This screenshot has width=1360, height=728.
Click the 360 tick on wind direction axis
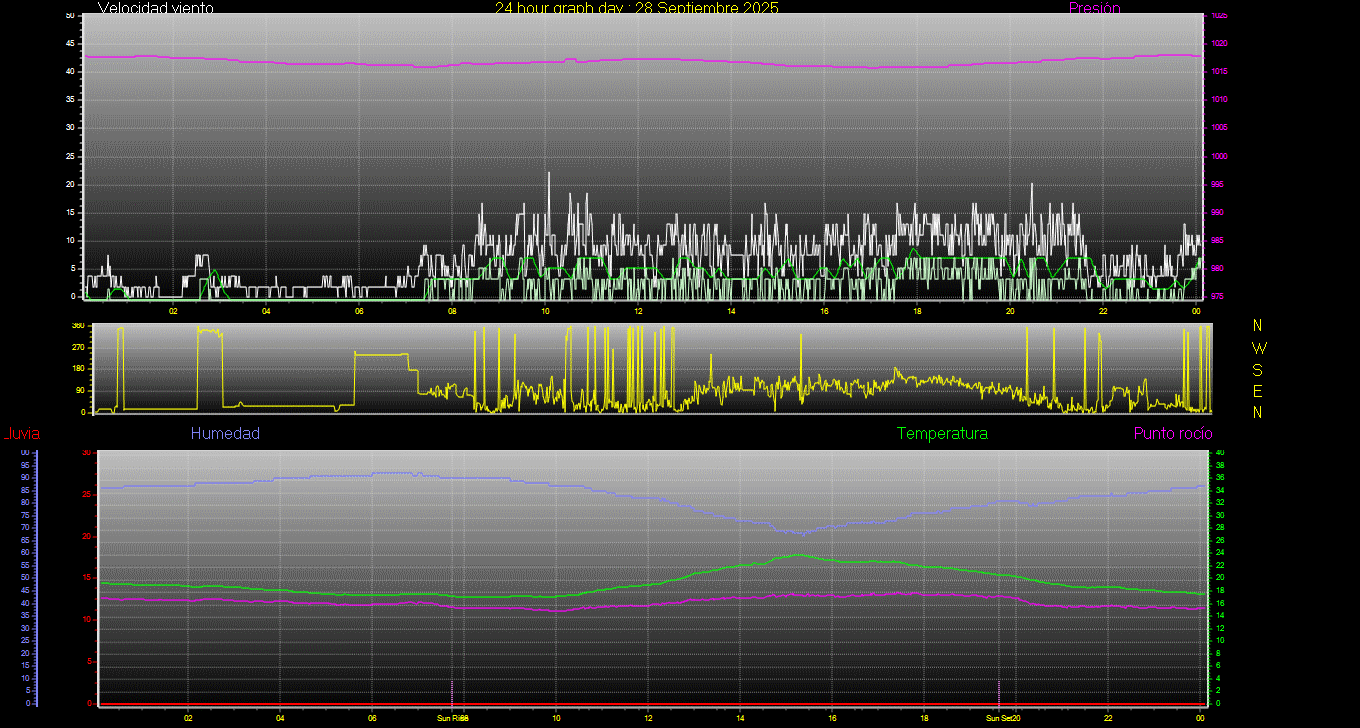(x=77, y=326)
